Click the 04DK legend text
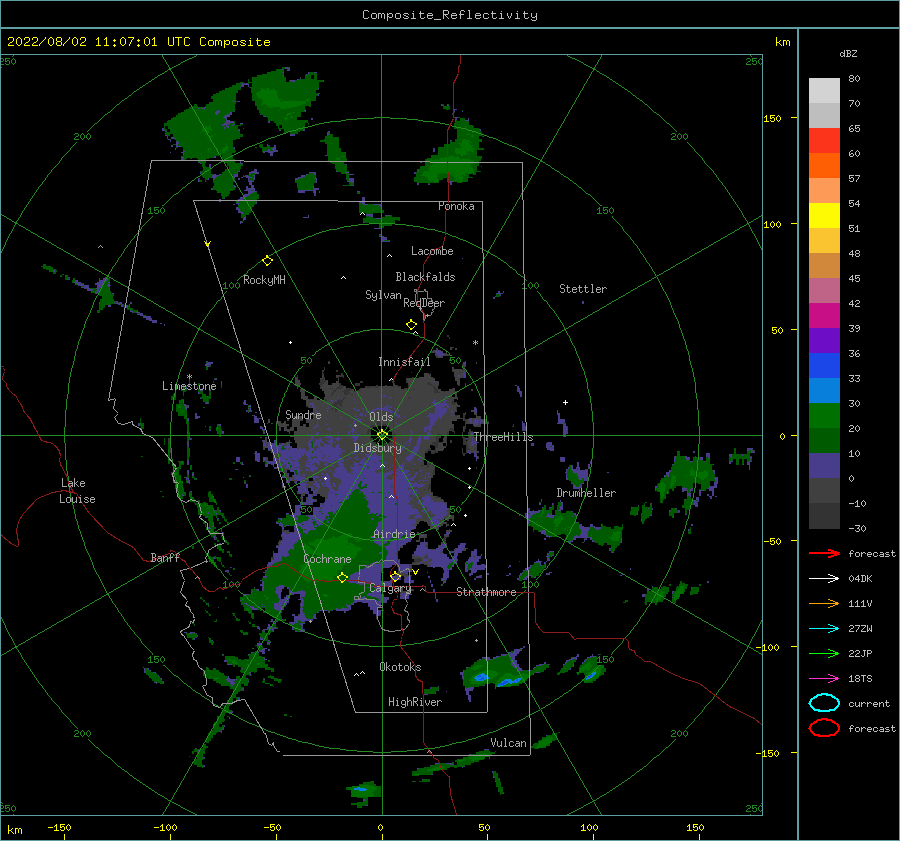 [860, 579]
